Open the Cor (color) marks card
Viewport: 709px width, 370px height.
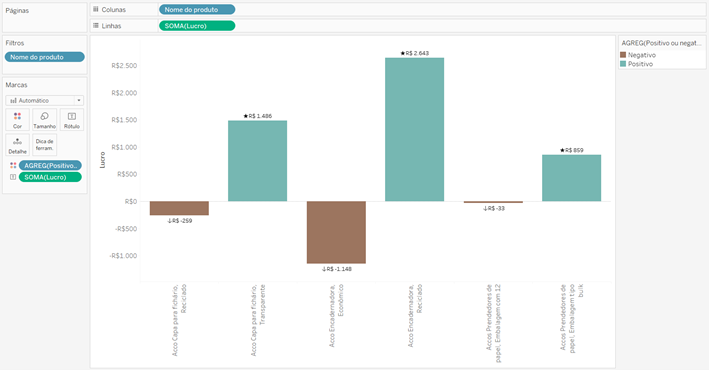click(x=18, y=120)
